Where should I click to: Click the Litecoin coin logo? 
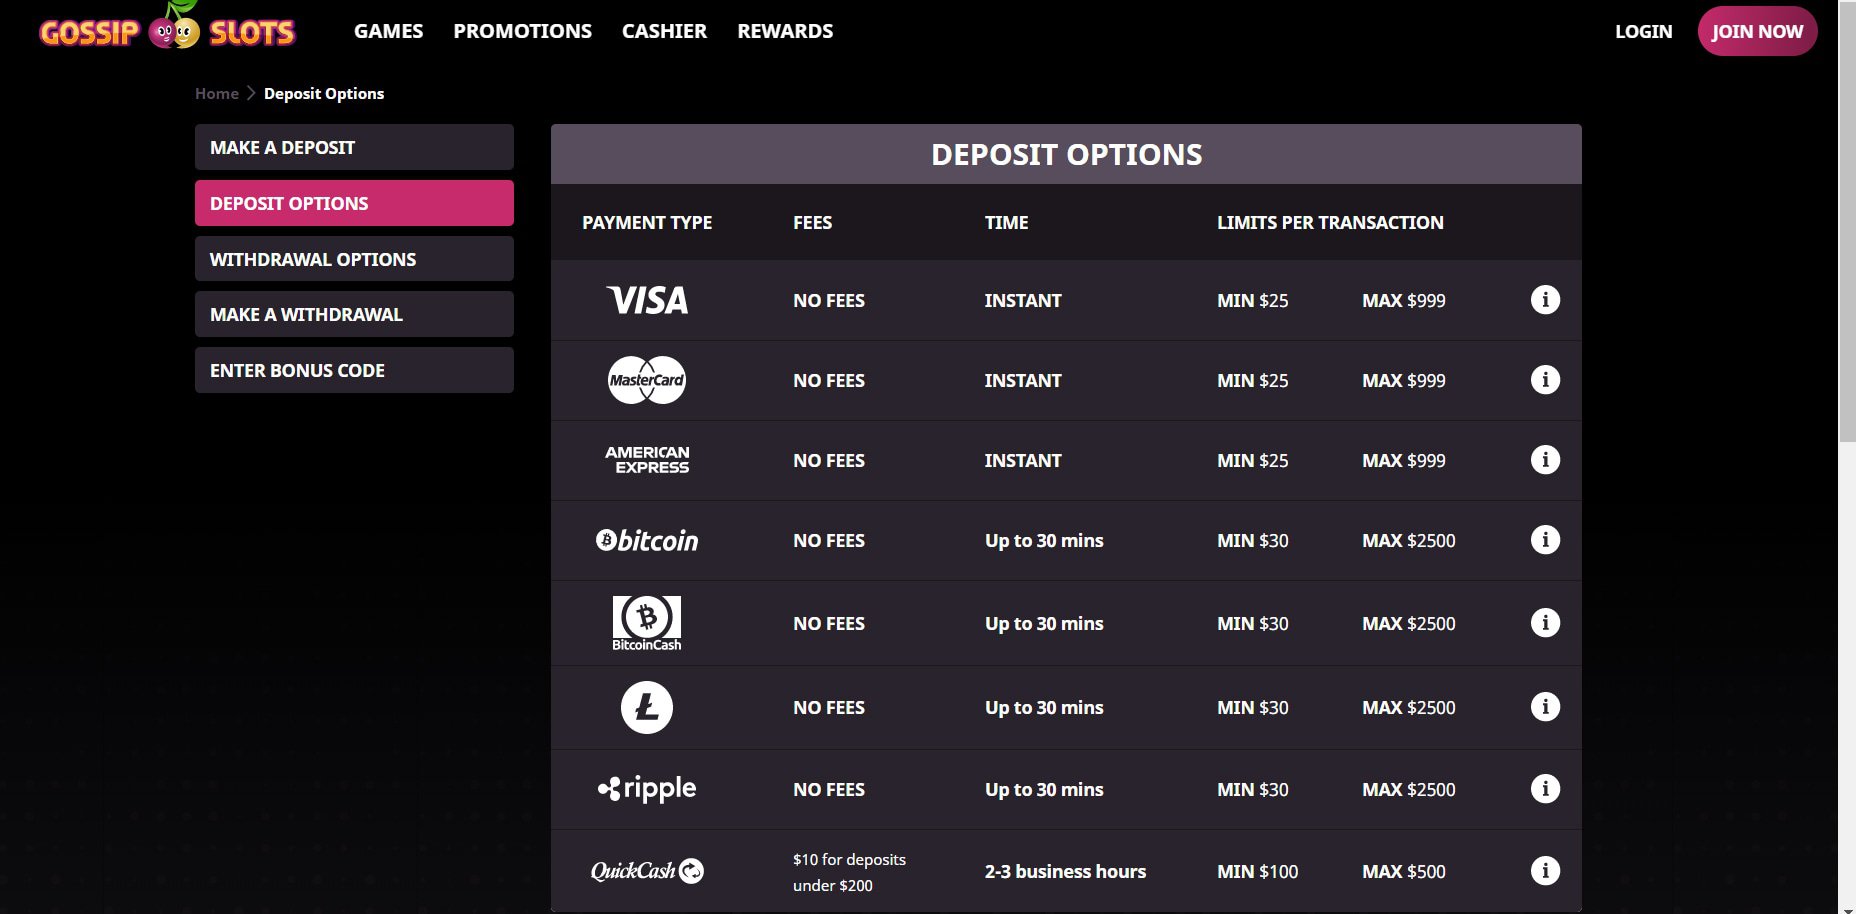pos(647,707)
